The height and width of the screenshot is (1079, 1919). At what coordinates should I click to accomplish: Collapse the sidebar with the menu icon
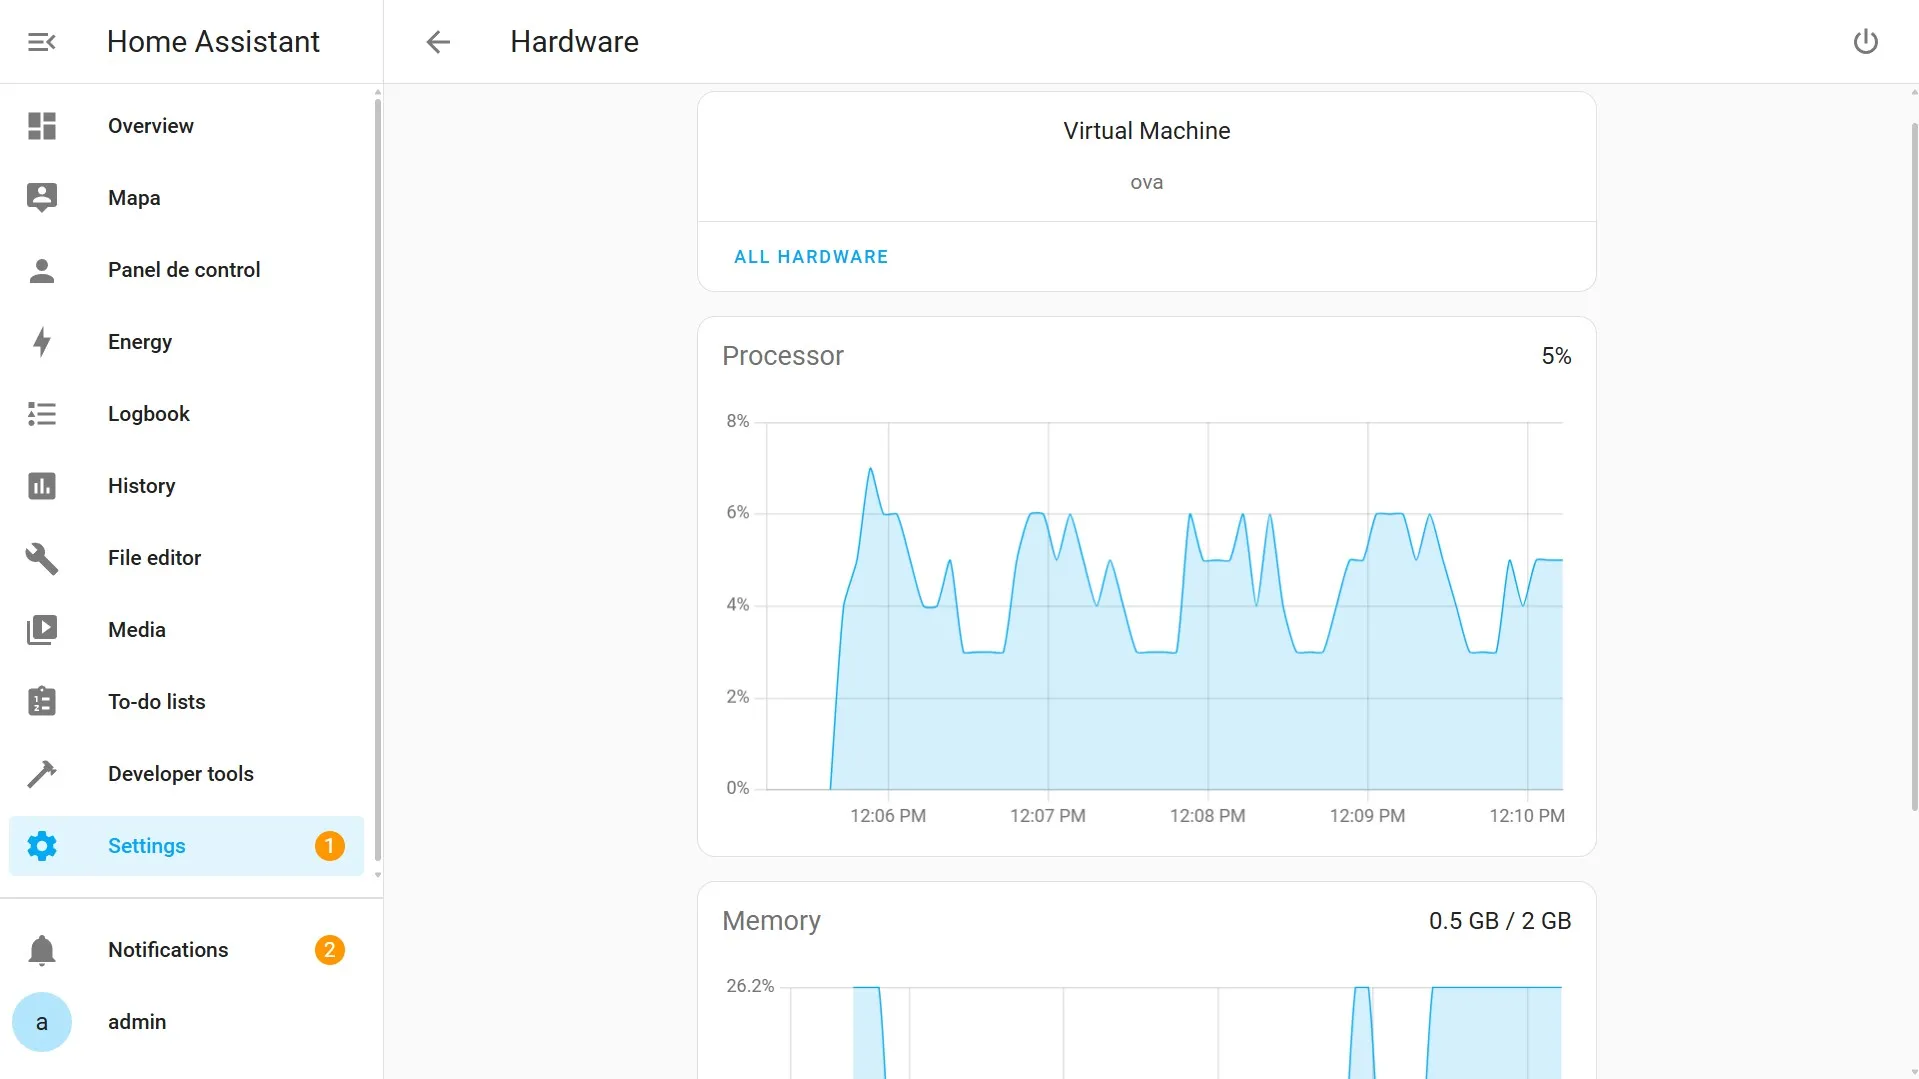[x=41, y=42]
